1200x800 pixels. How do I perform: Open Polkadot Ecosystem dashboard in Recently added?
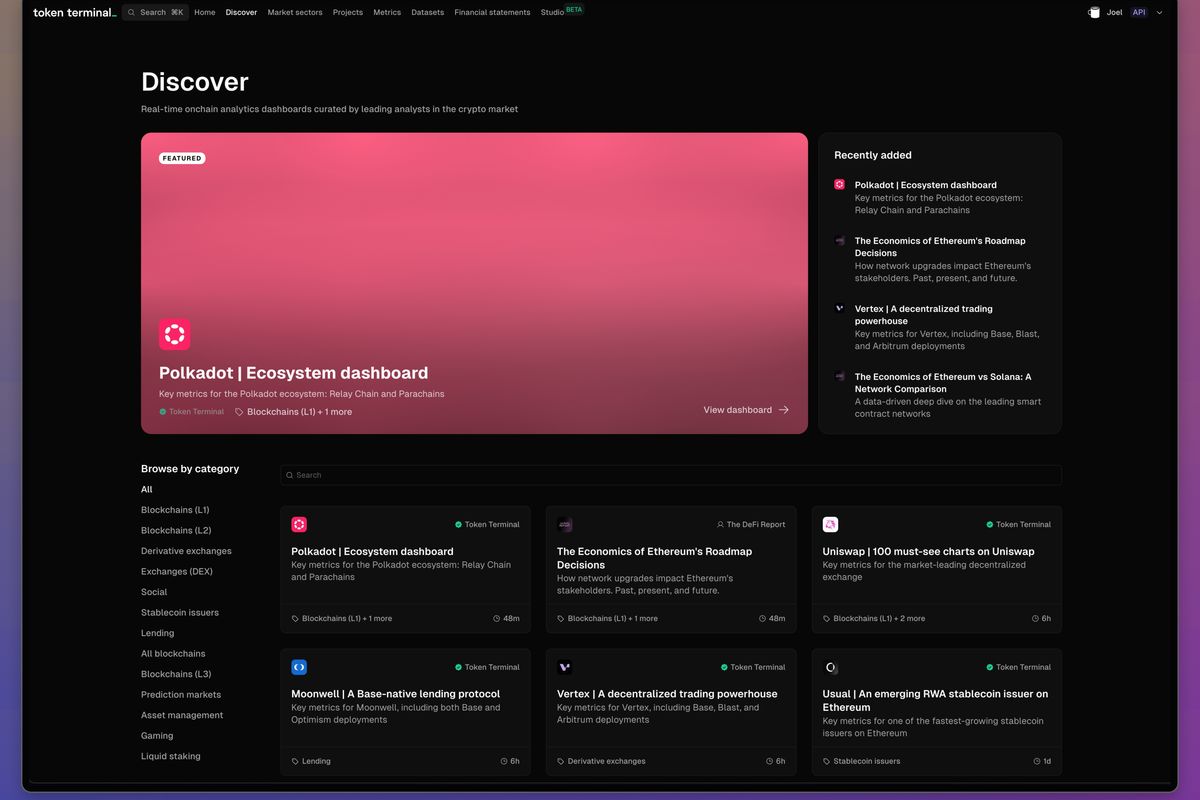[x=925, y=185]
